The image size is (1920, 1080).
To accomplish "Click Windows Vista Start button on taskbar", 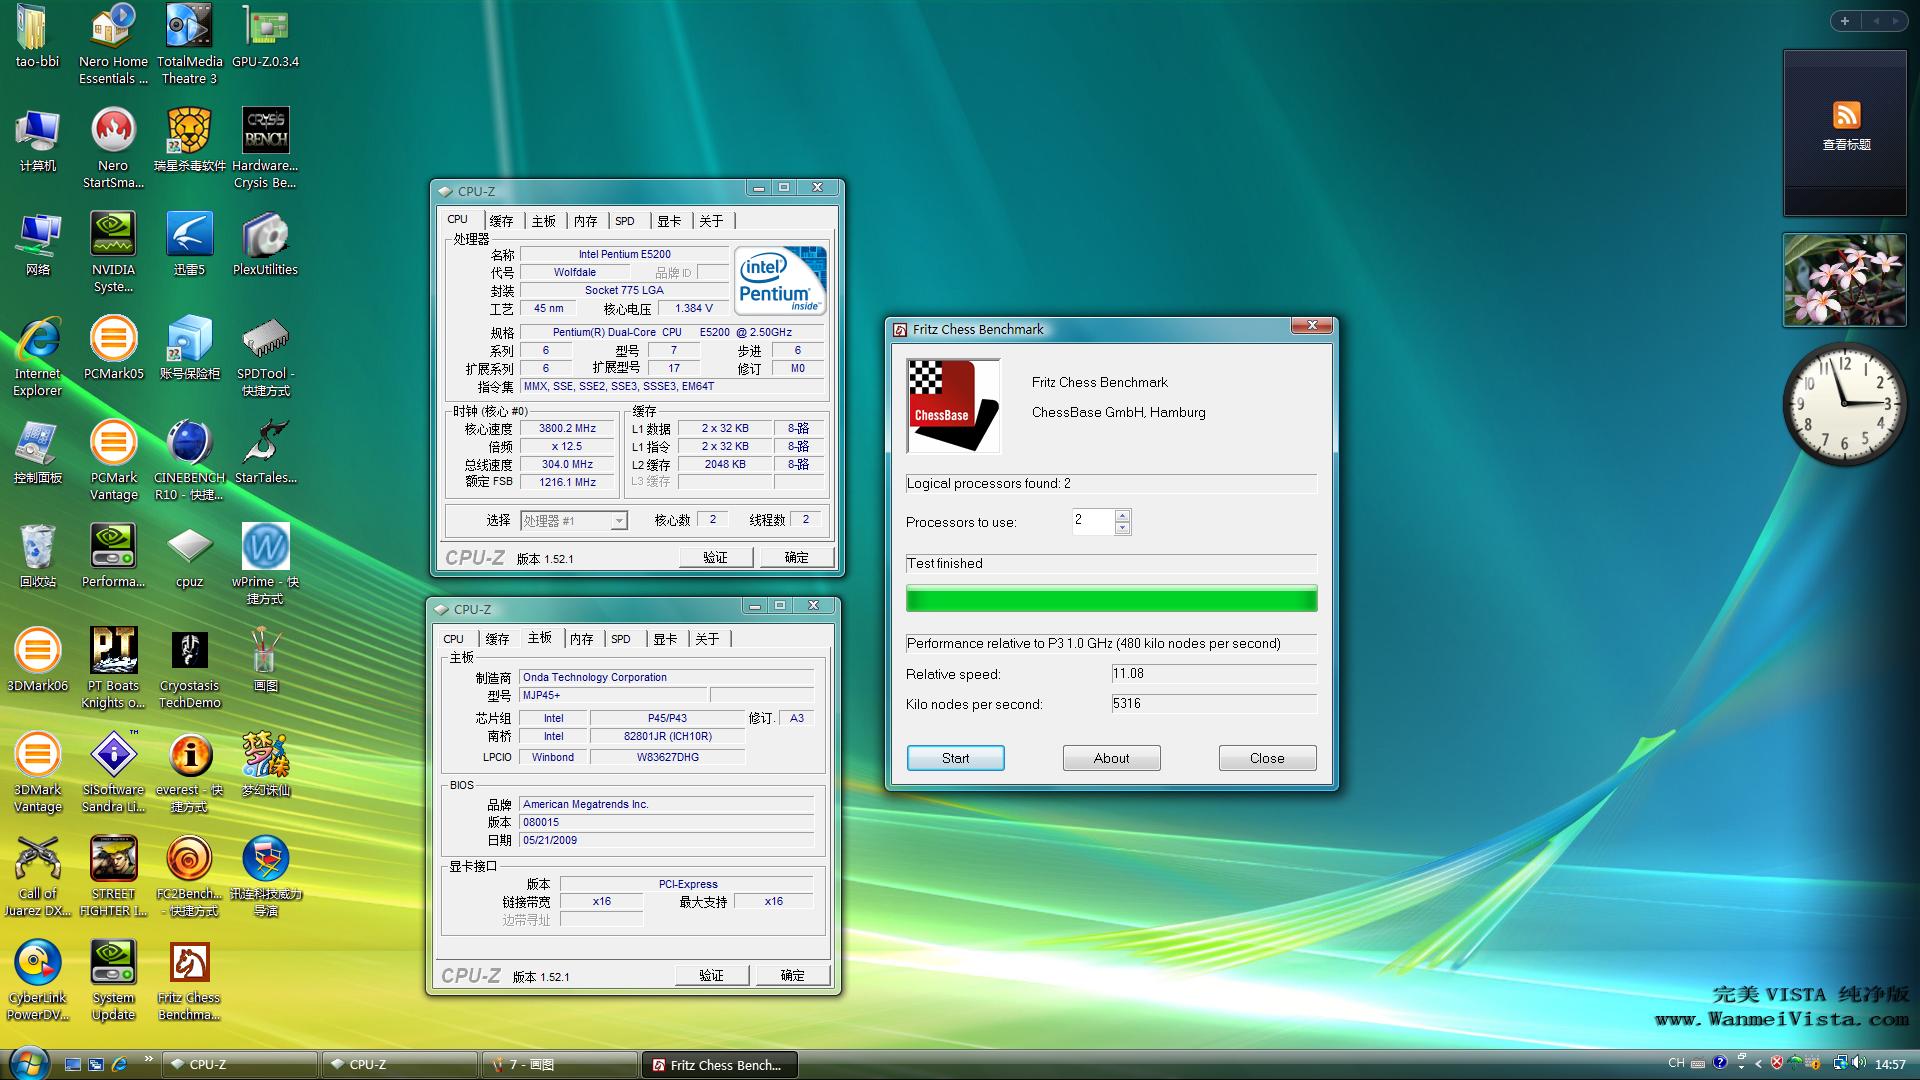I will [21, 1063].
